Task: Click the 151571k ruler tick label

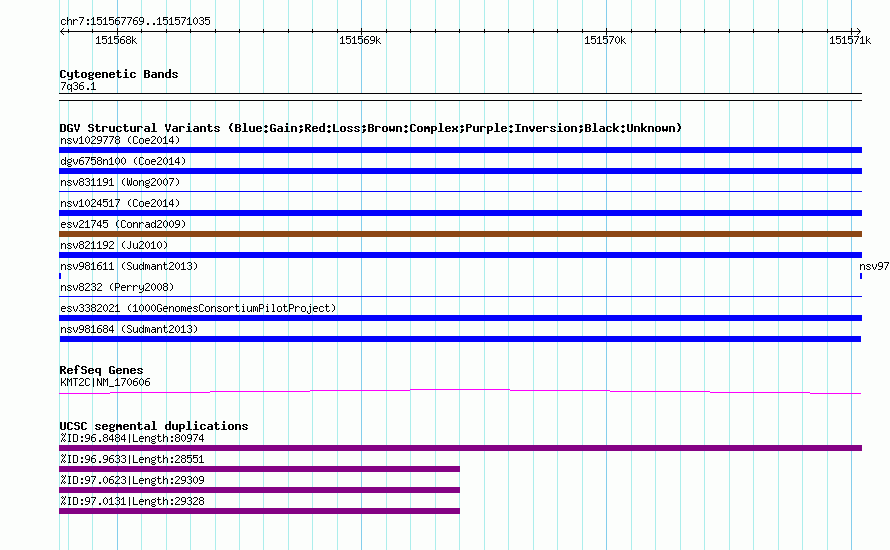Action: coord(850,40)
